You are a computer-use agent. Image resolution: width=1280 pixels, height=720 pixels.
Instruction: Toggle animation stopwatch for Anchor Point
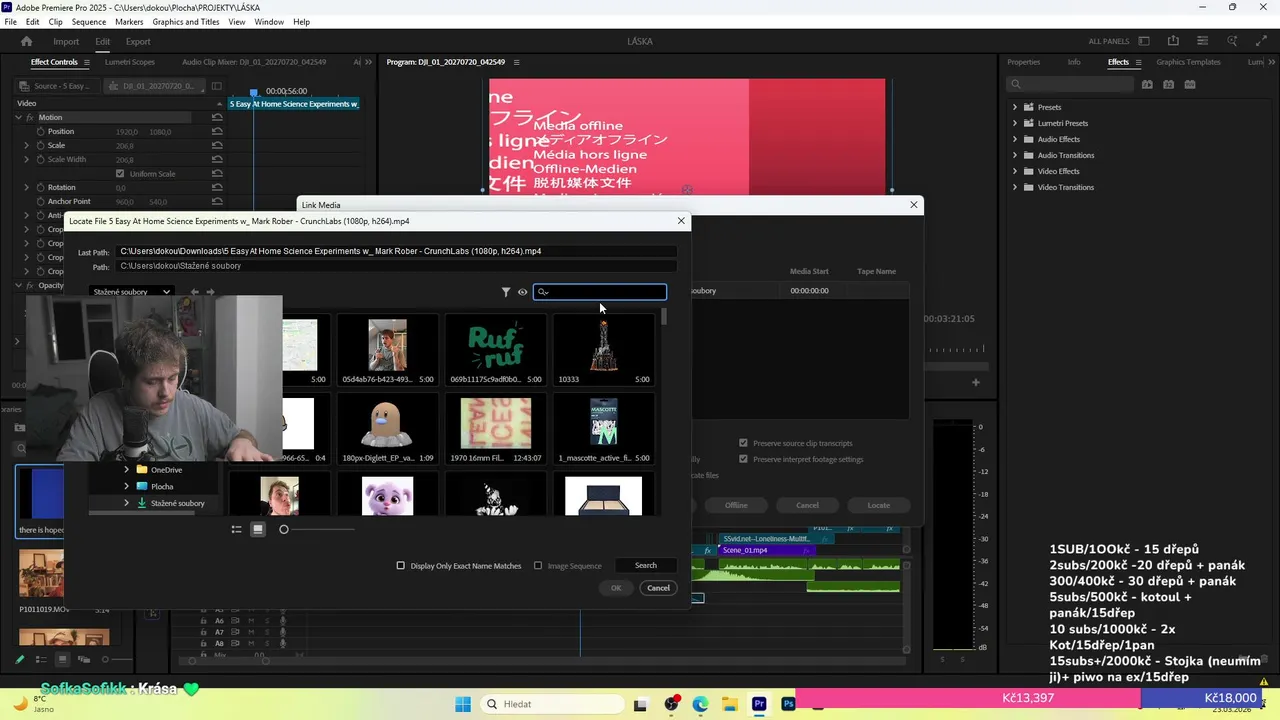click(41, 201)
